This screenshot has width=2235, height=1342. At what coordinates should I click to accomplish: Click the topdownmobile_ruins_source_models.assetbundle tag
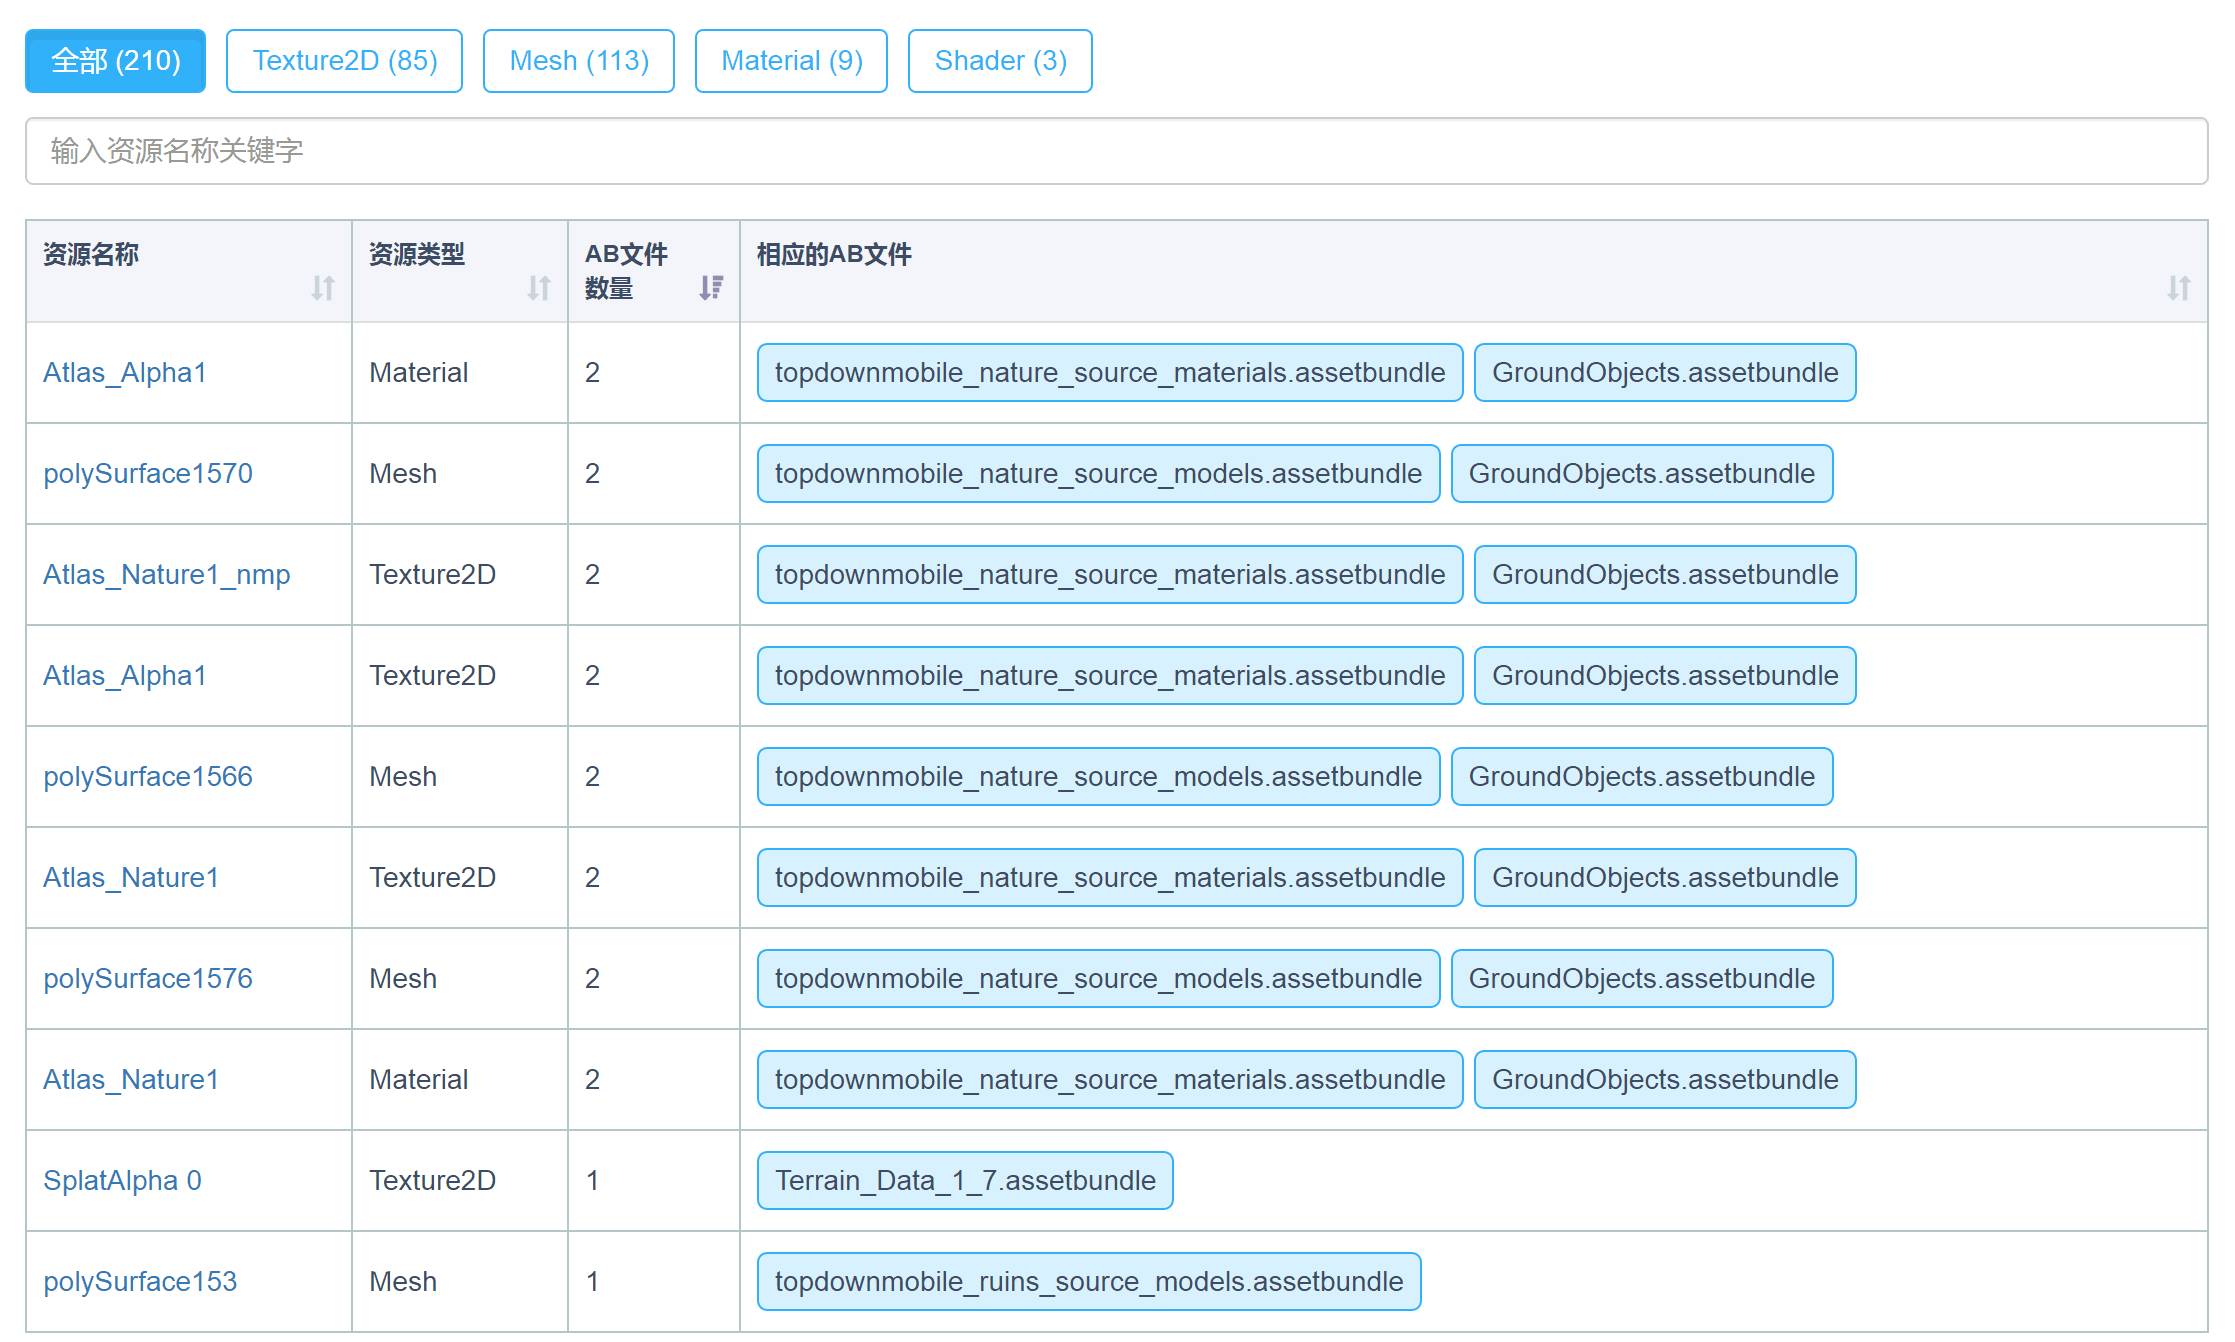tap(1088, 1281)
